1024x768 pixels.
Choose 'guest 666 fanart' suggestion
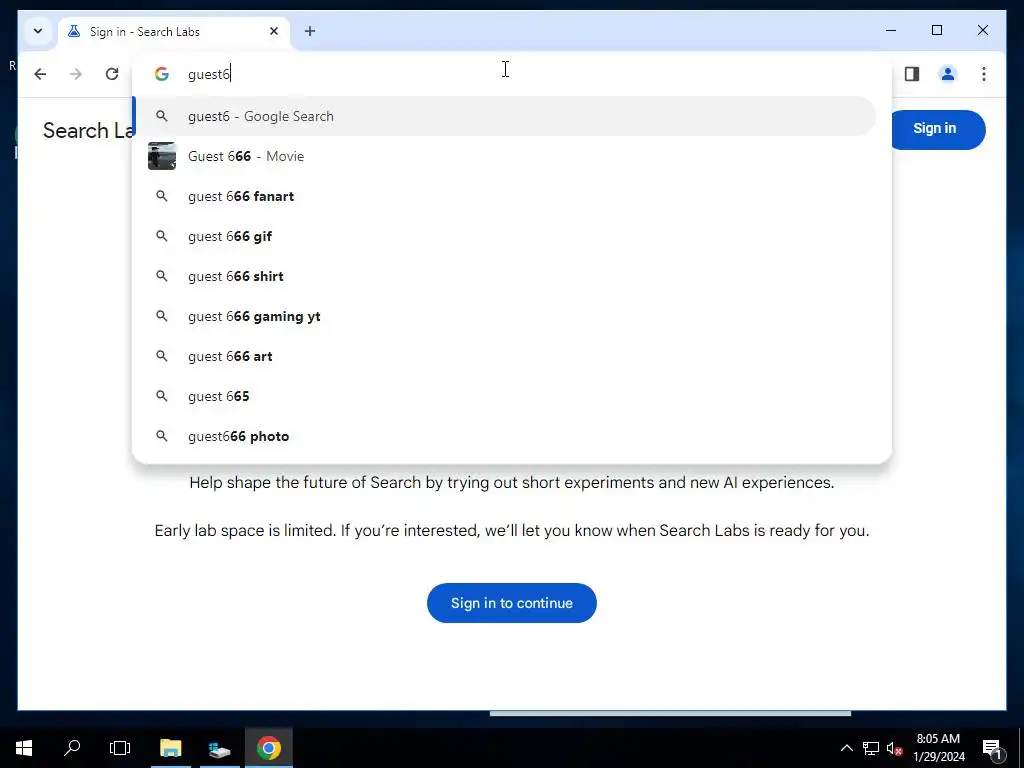[504, 196]
